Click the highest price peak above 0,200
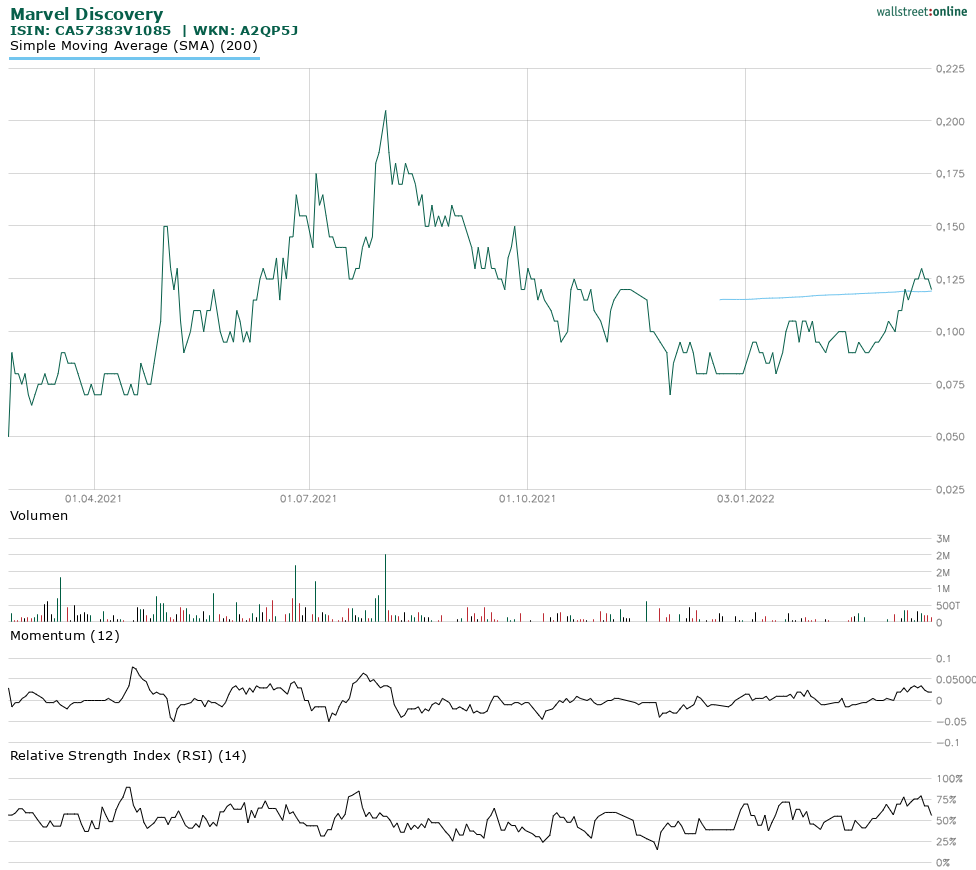 (385, 112)
